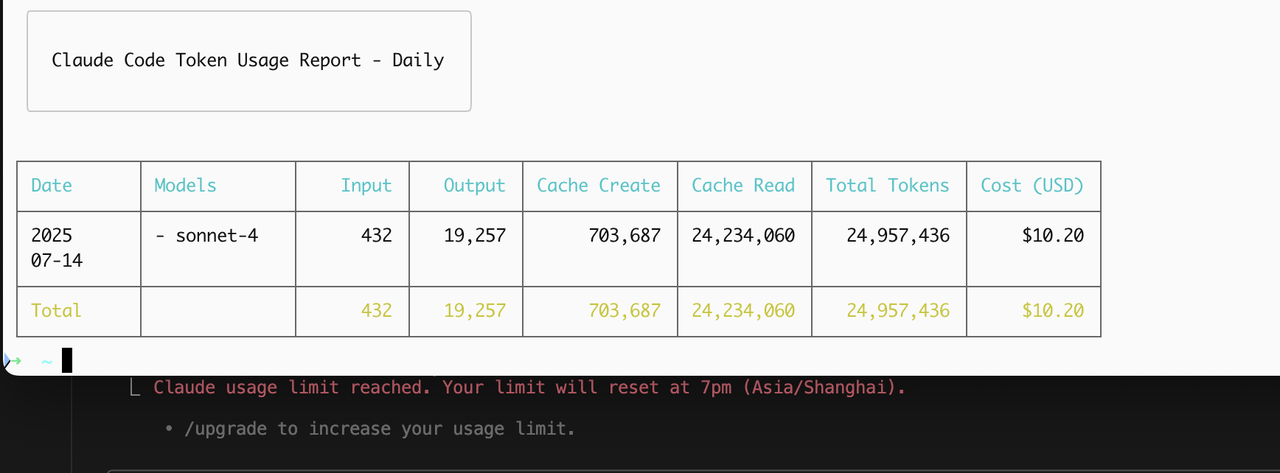This screenshot has height=473, width=1280.
Task: Select the "Cache Read" column header
Action: tap(744, 185)
